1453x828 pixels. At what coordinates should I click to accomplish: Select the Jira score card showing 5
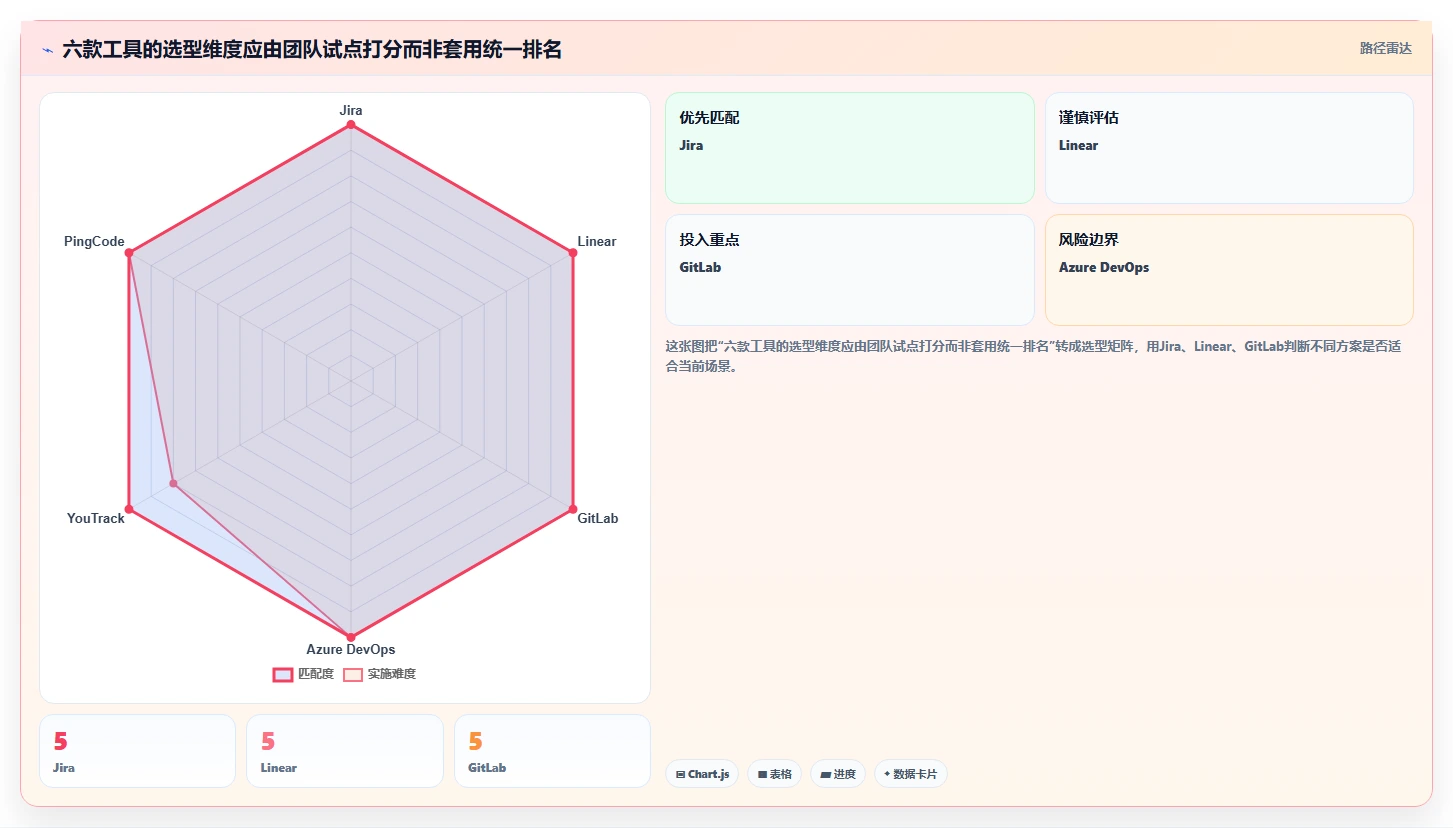[138, 751]
